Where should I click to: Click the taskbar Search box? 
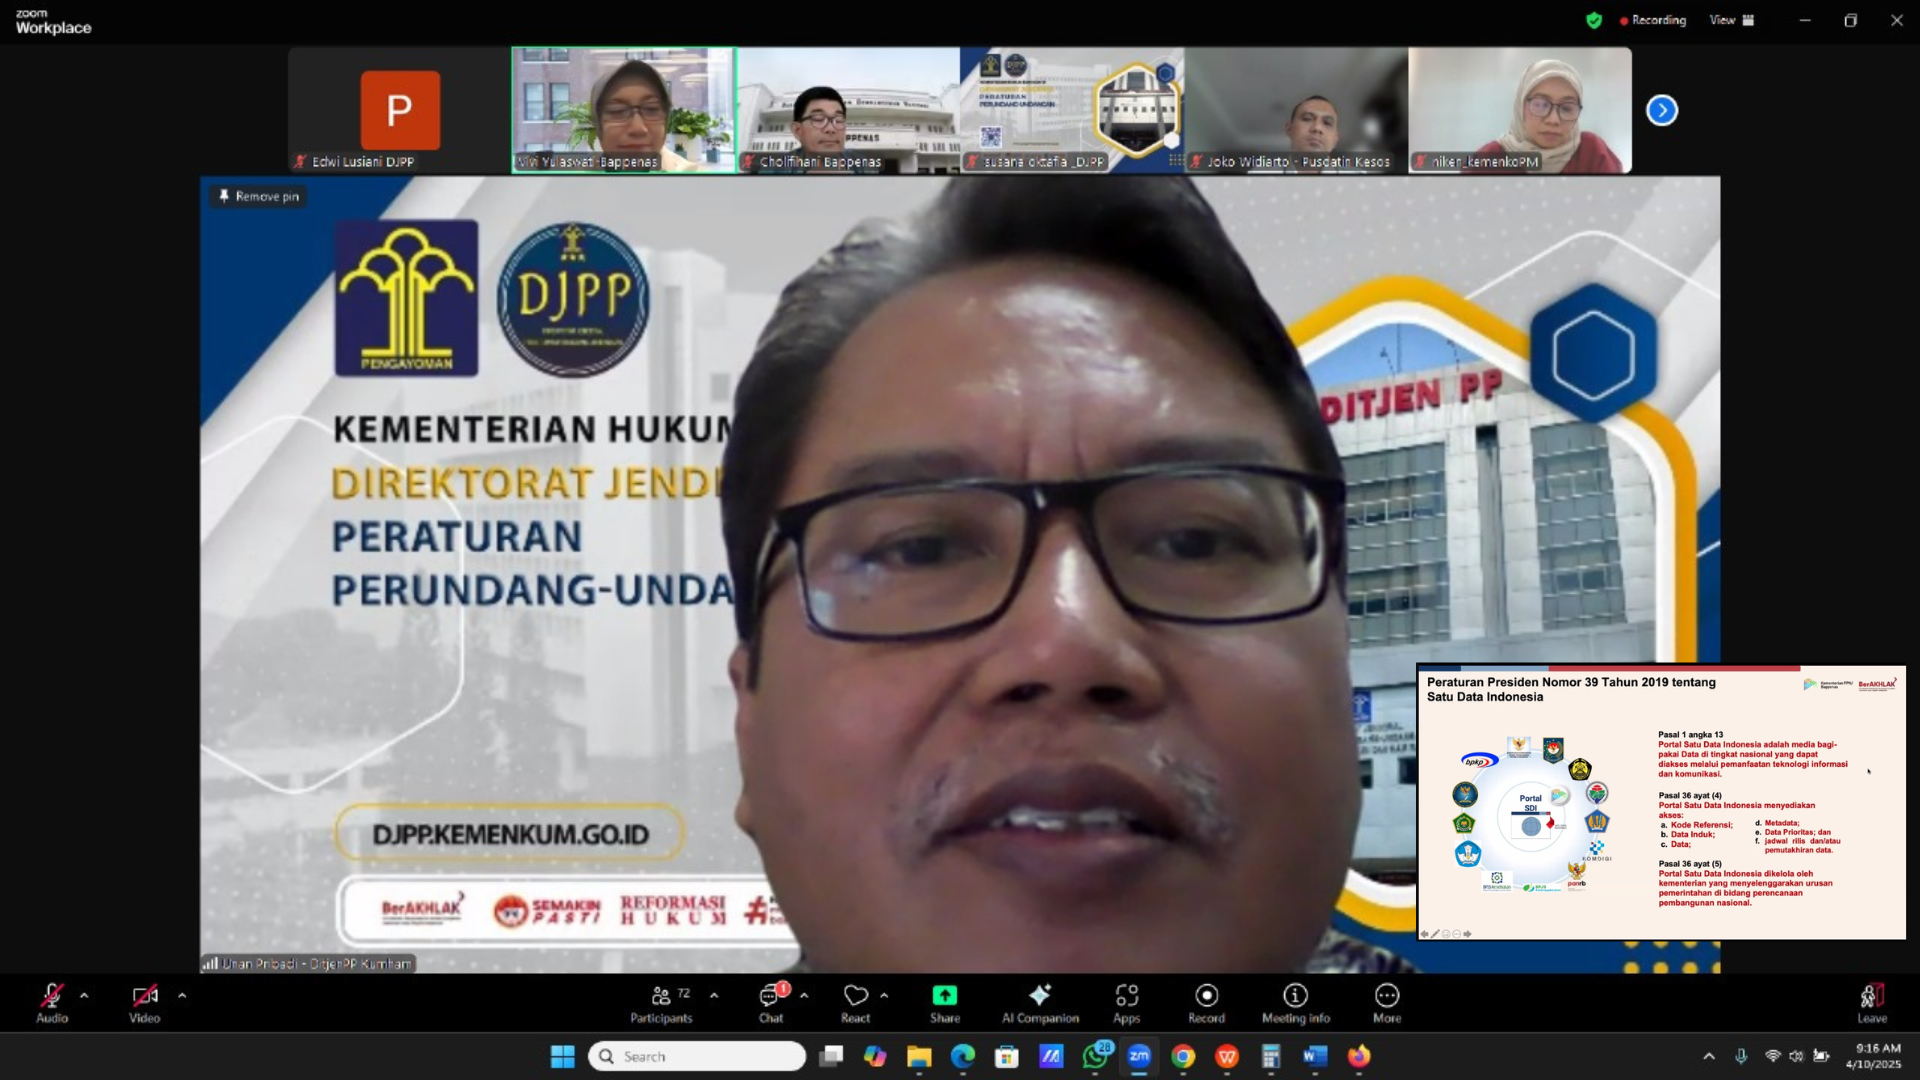[x=697, y=1056]
